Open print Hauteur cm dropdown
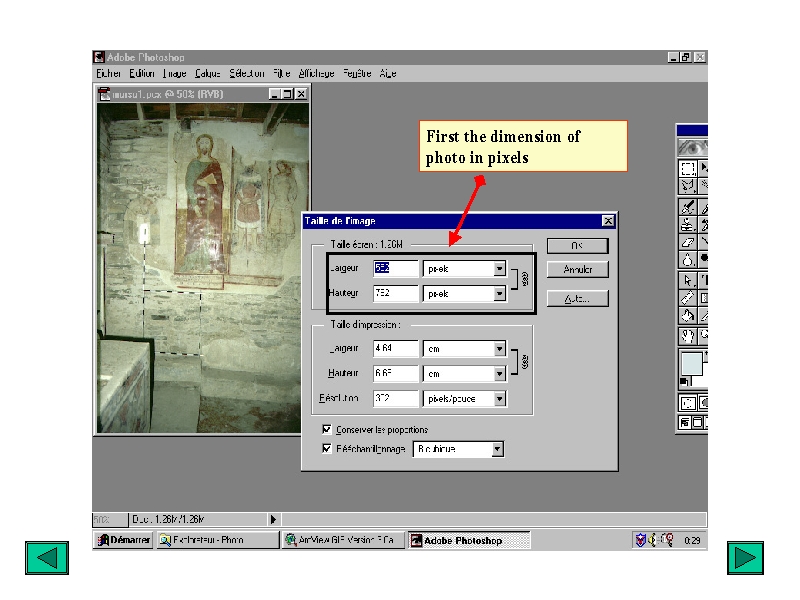The width and height of the screenshot is (800, 600). [499, 373]
